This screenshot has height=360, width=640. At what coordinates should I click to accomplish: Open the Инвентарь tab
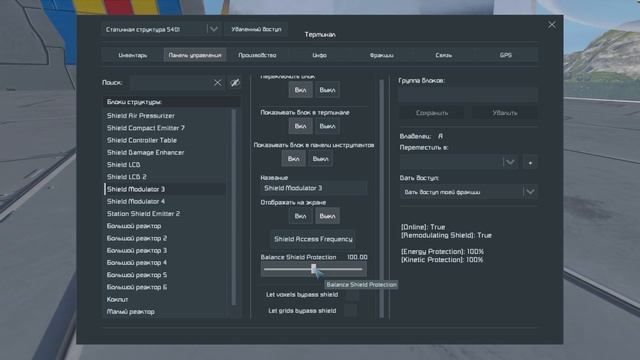[133, 55]
